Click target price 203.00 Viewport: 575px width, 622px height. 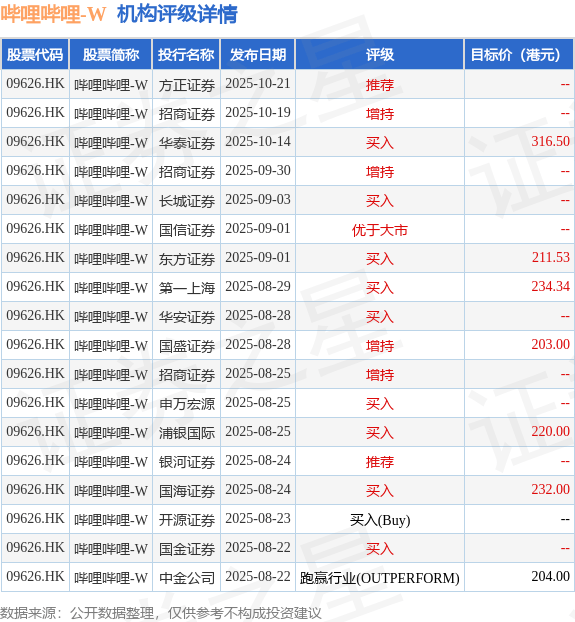click(x=550, y=345)
